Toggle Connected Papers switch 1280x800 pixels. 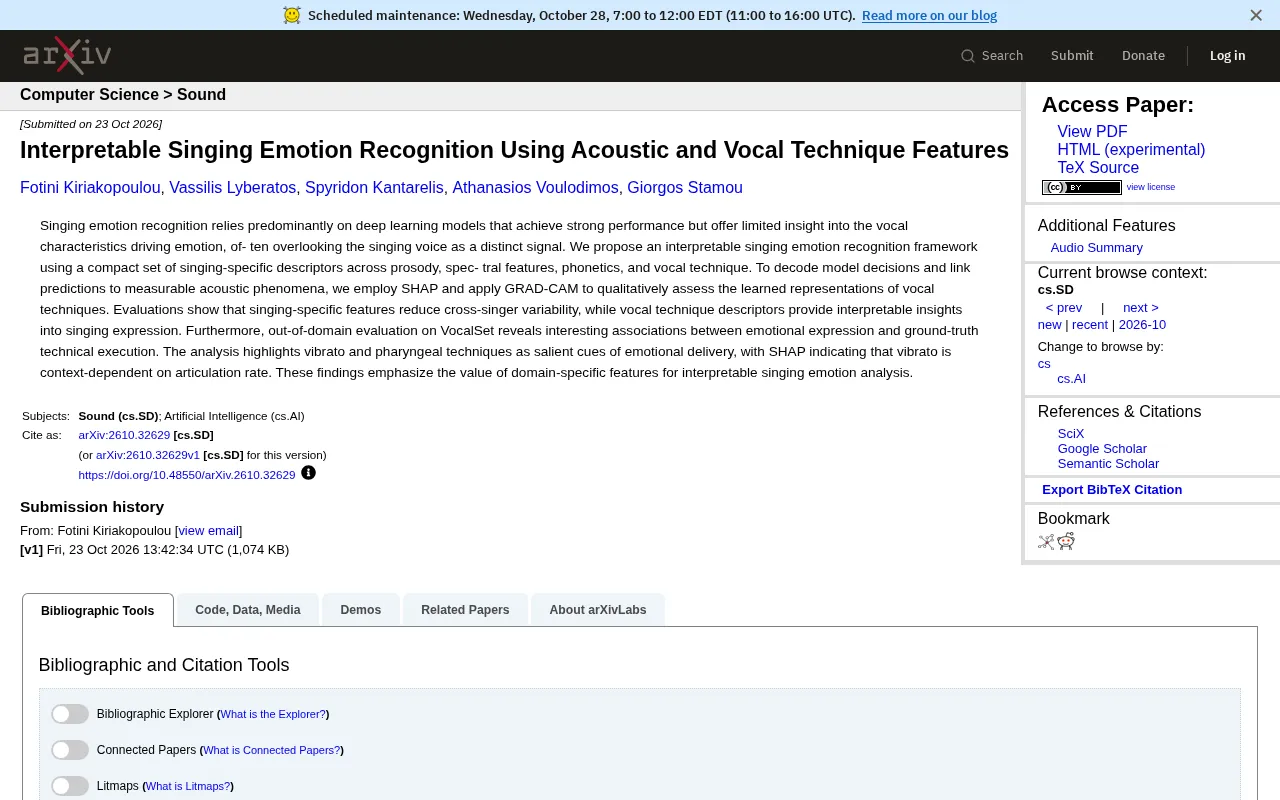[x=70, y=750]
